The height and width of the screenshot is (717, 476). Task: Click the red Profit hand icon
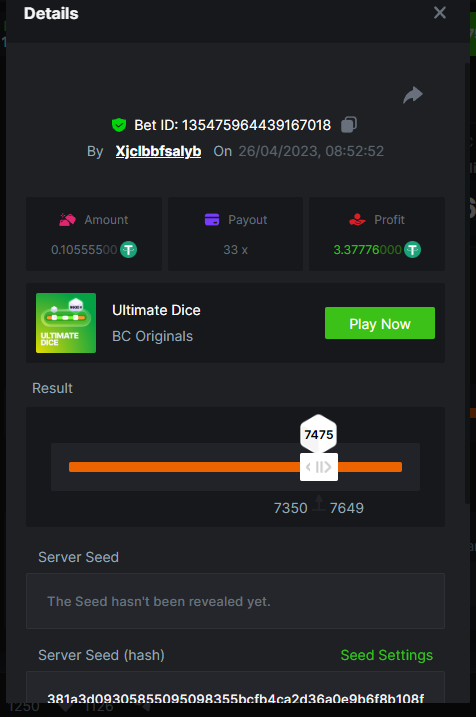coord(357,220)
